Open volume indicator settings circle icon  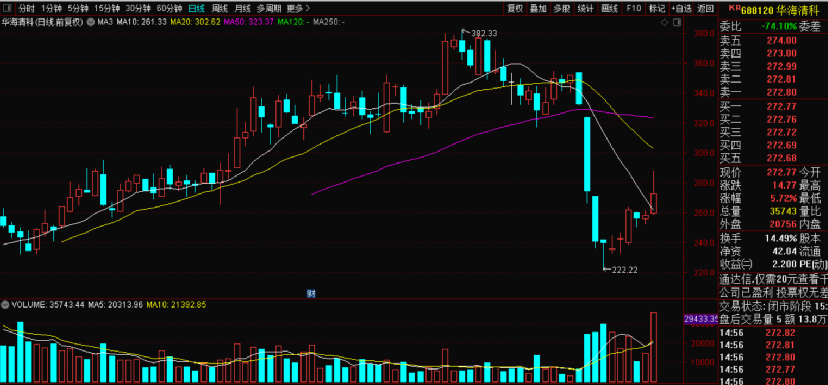(x=6, y=305)
